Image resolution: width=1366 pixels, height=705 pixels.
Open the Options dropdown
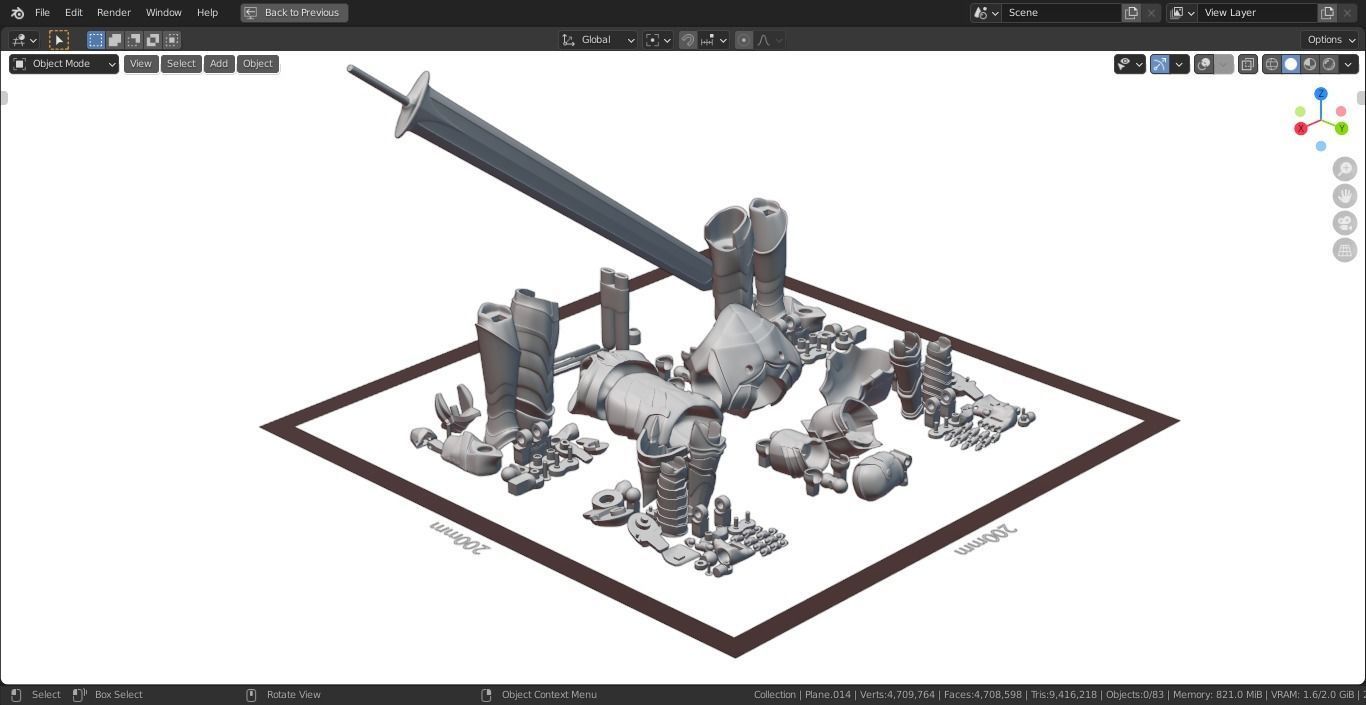pos(1330,40)
